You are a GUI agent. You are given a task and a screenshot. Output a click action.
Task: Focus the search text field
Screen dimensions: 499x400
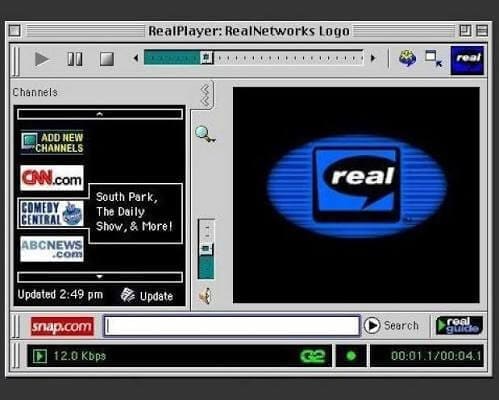[232, 325]
